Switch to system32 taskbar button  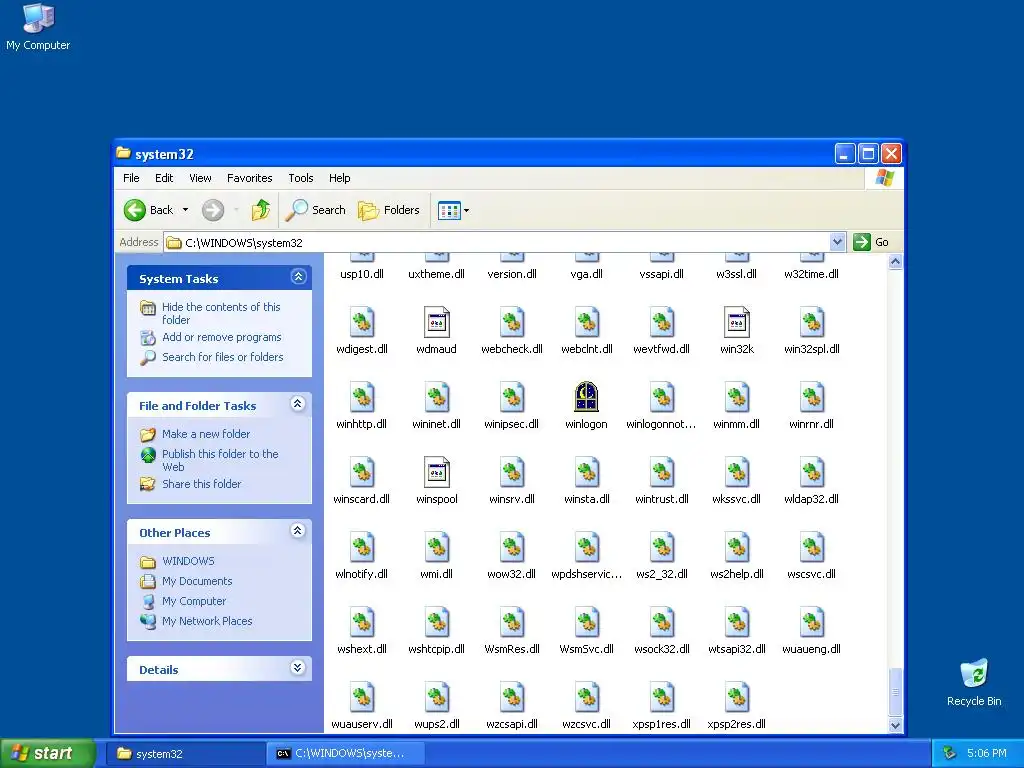tap(185, 754)
